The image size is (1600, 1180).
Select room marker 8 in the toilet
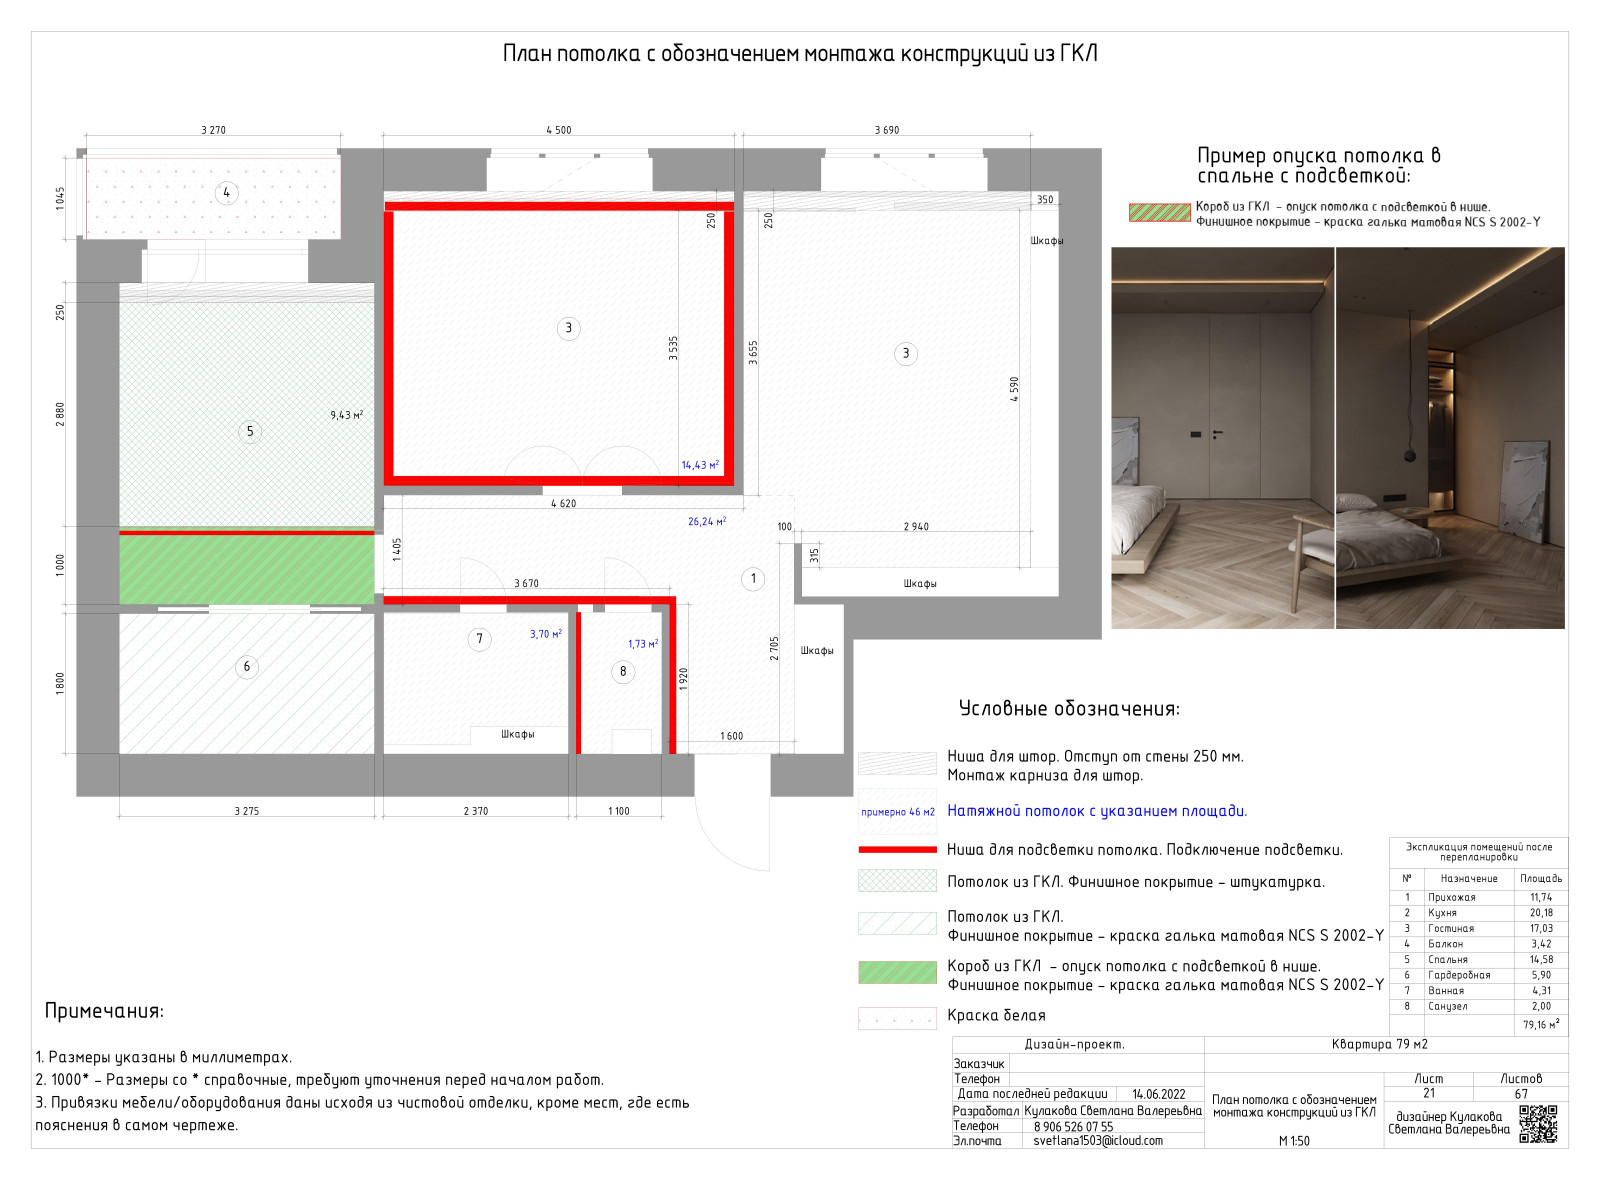[623, 671]
